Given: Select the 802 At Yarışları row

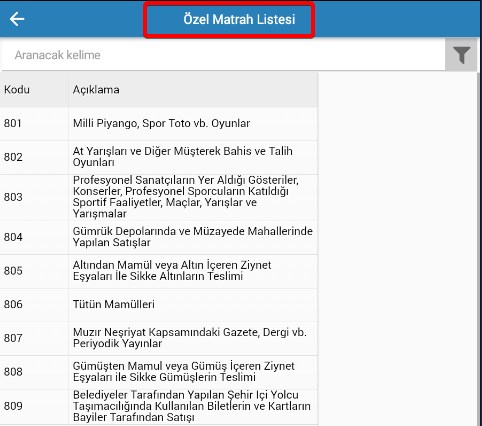Looking at the screenshot, I should tap(159, 157).
